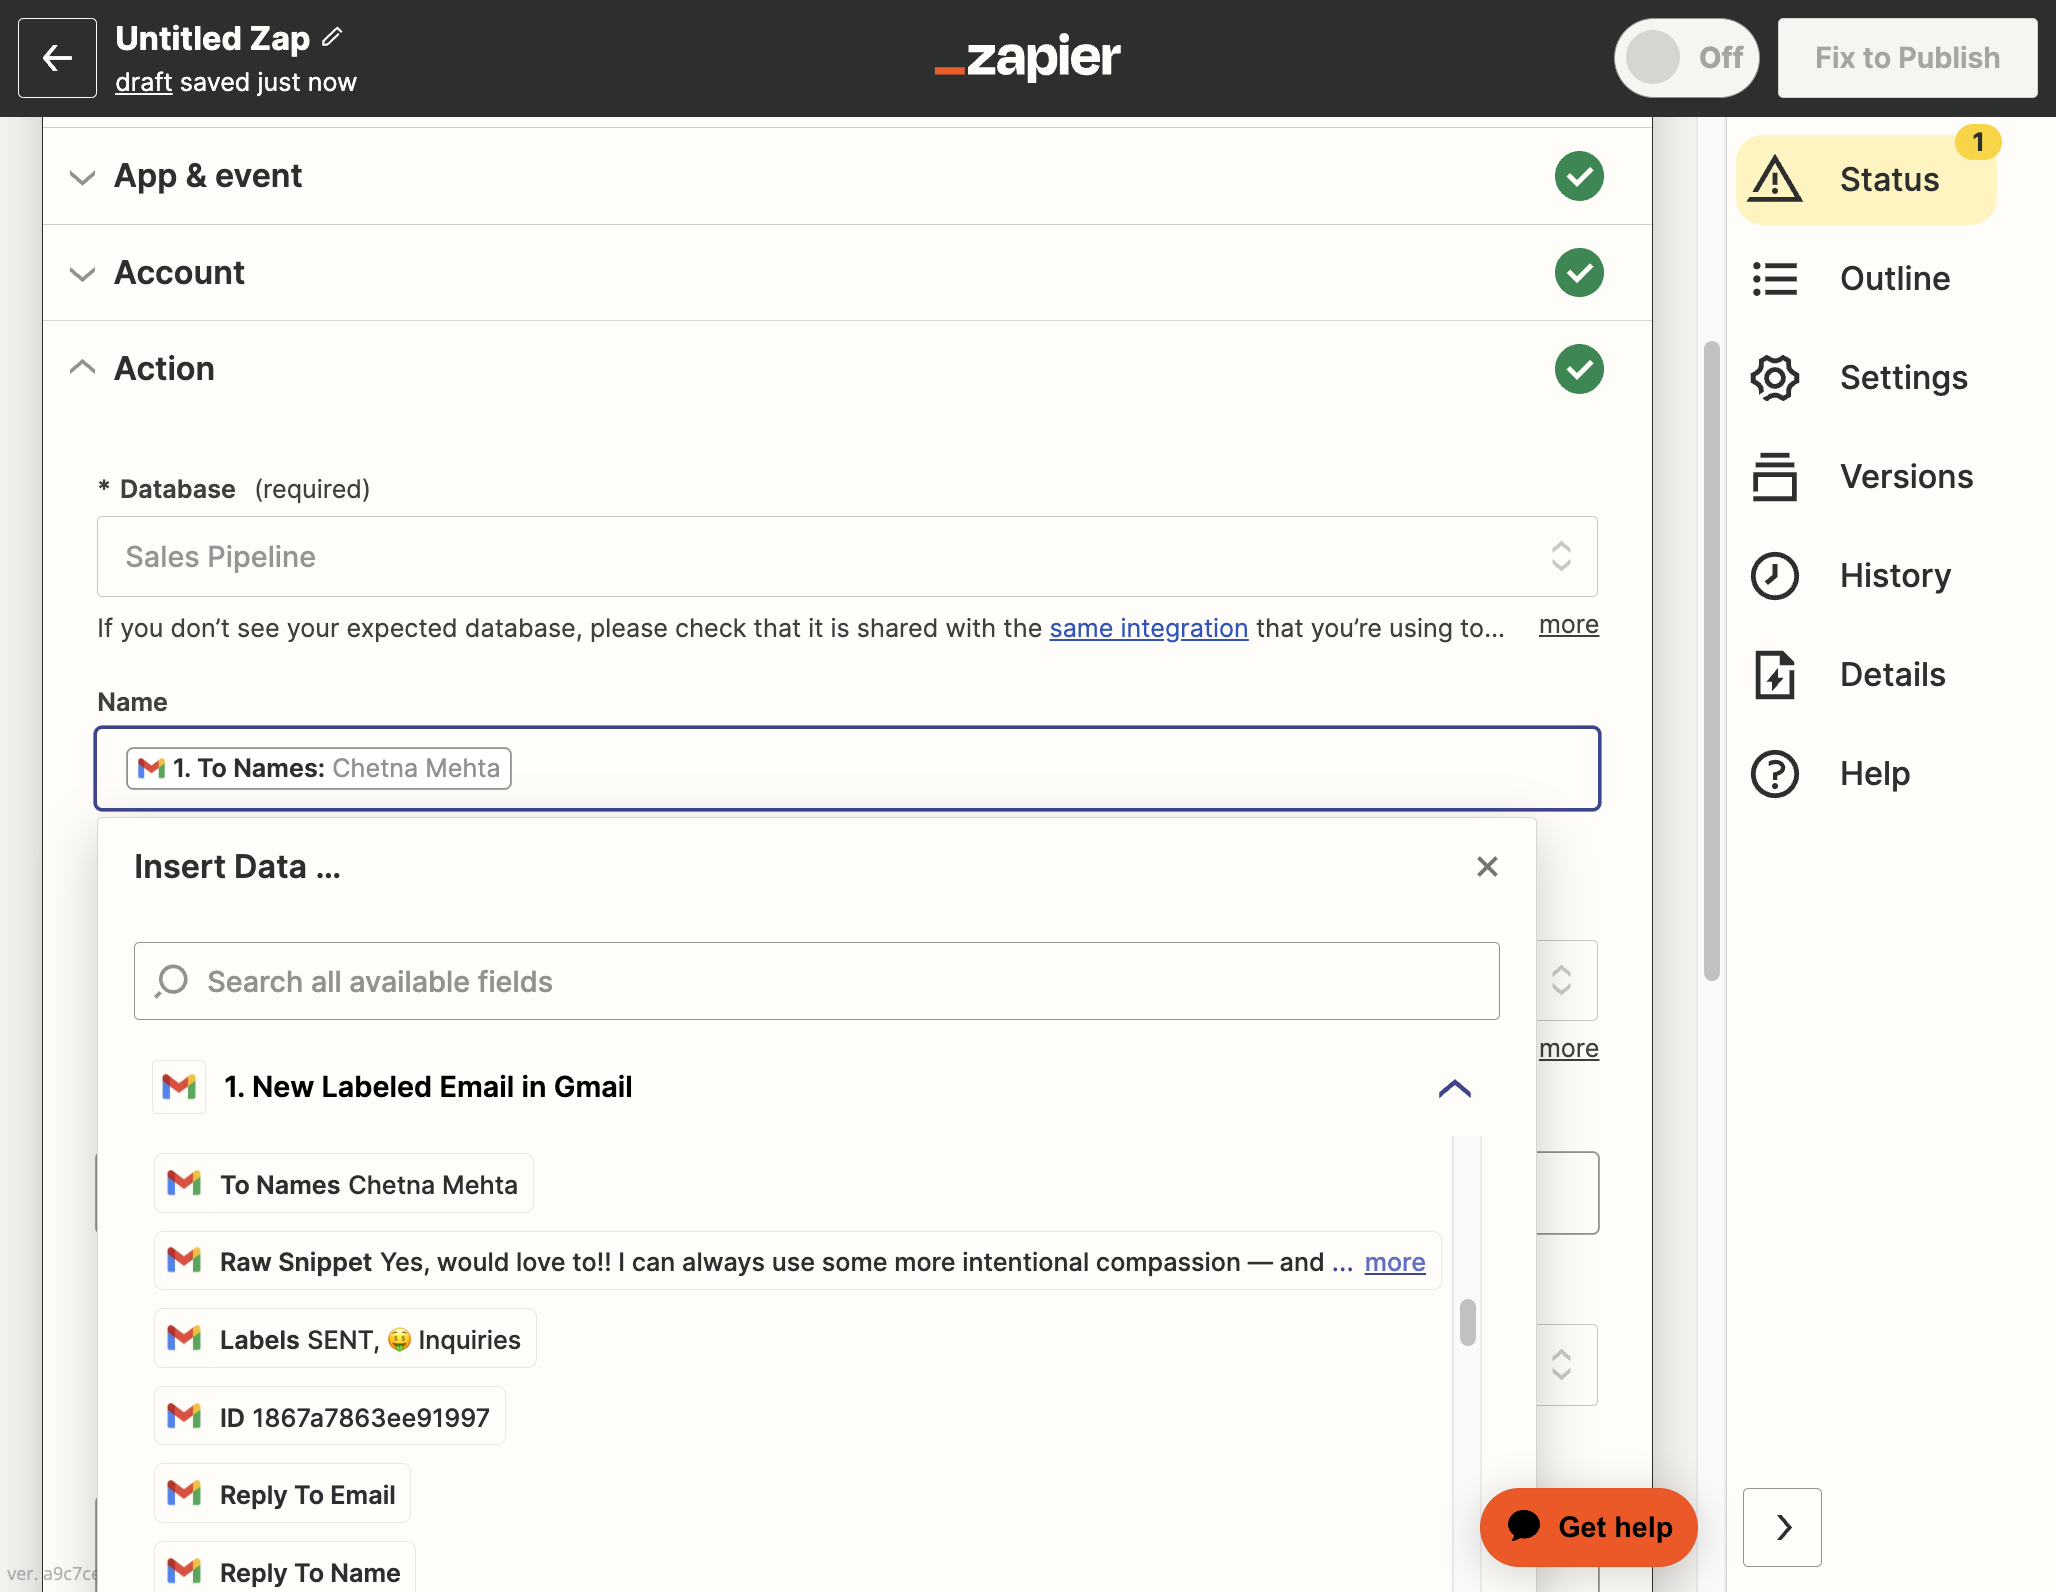This screenshot has height=1592, width=2056.
Task: Select Reply To Name field
Action: tap(285, 1568)
